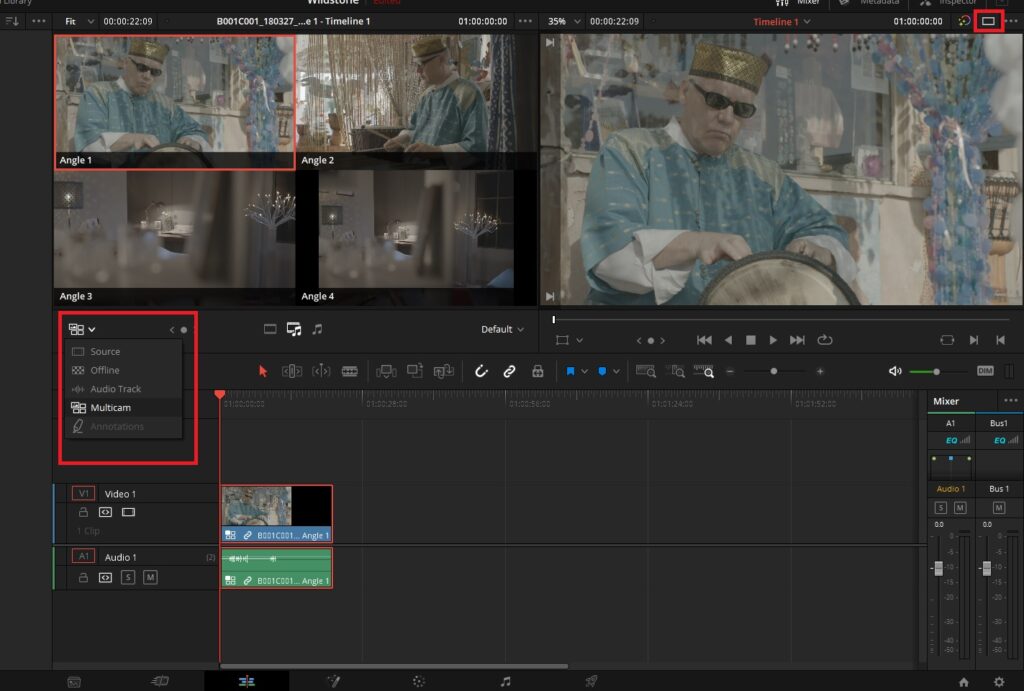Open EQ for Bus1 in the Mixer

coord(999,440)
